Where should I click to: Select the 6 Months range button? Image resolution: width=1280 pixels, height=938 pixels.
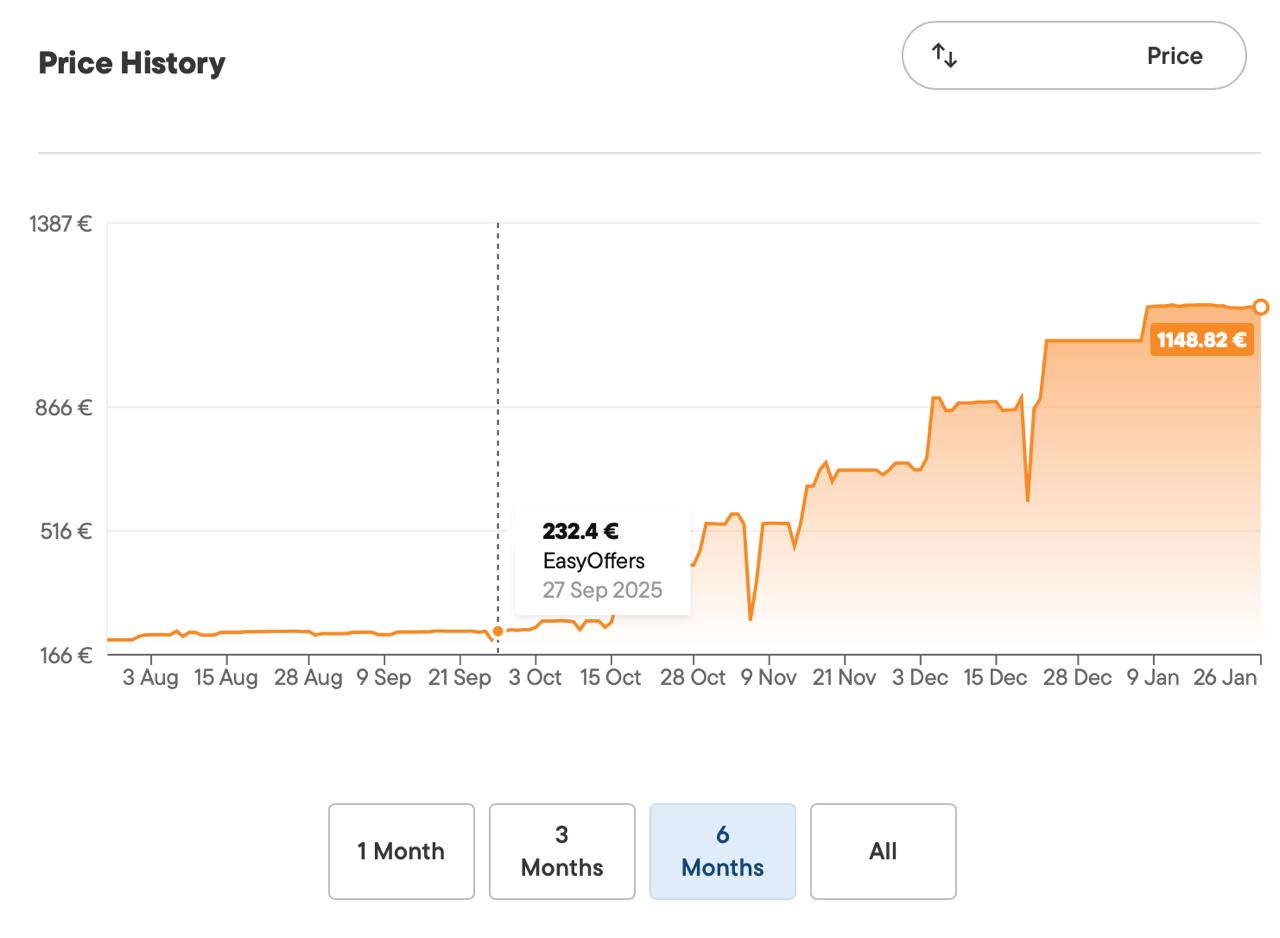click(x=722, y=851)
